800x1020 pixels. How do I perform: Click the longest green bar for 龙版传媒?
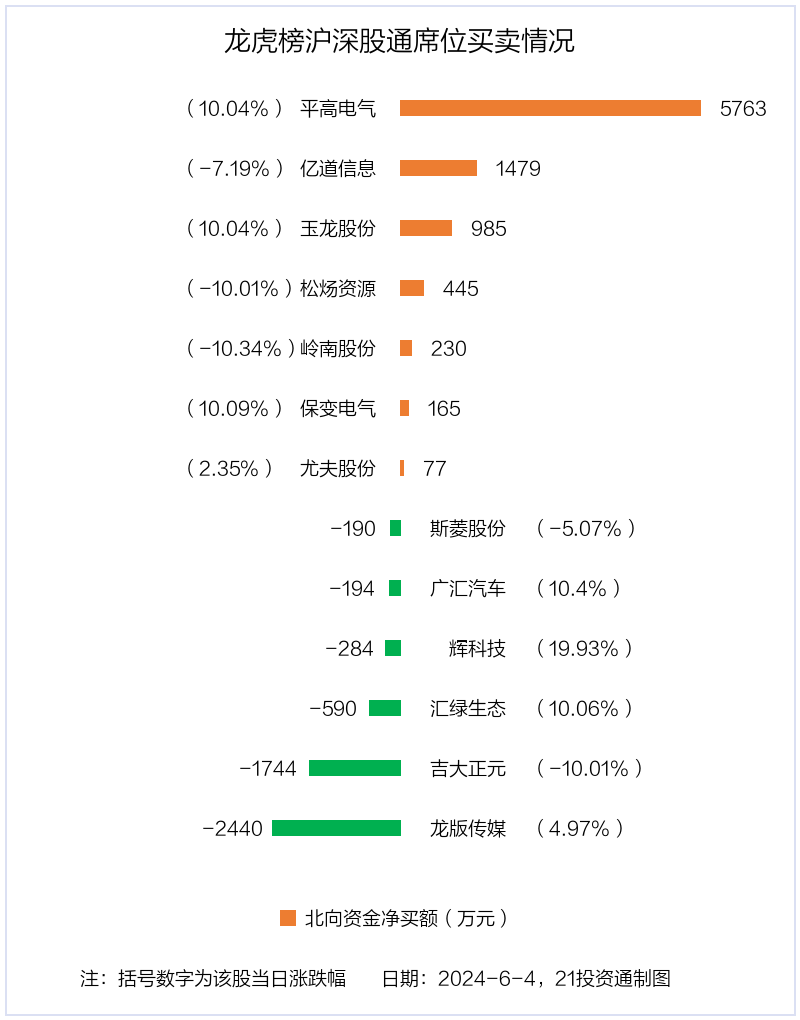[336, 828]
